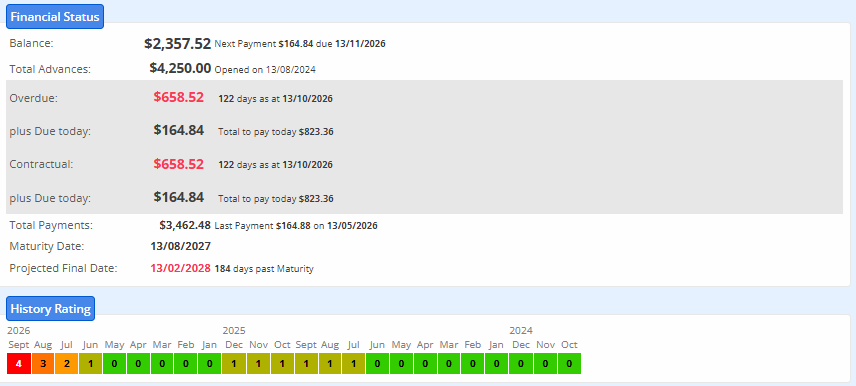Click the red Contractual amount $658.52

click(x=179, y=164)
